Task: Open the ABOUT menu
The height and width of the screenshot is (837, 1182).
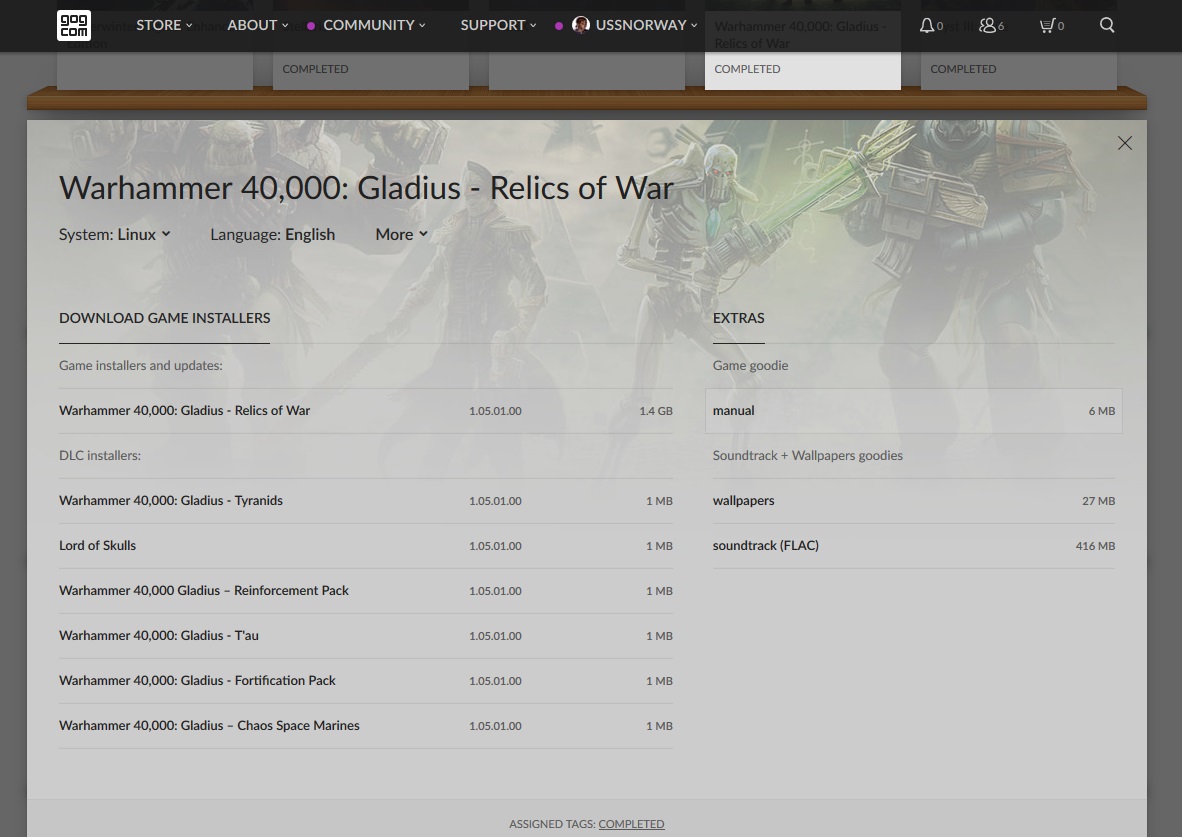Action: [258, 25]
